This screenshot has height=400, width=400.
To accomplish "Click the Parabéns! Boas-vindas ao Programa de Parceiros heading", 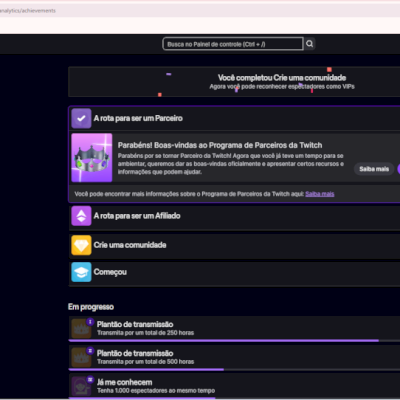I will click(220, 145).
